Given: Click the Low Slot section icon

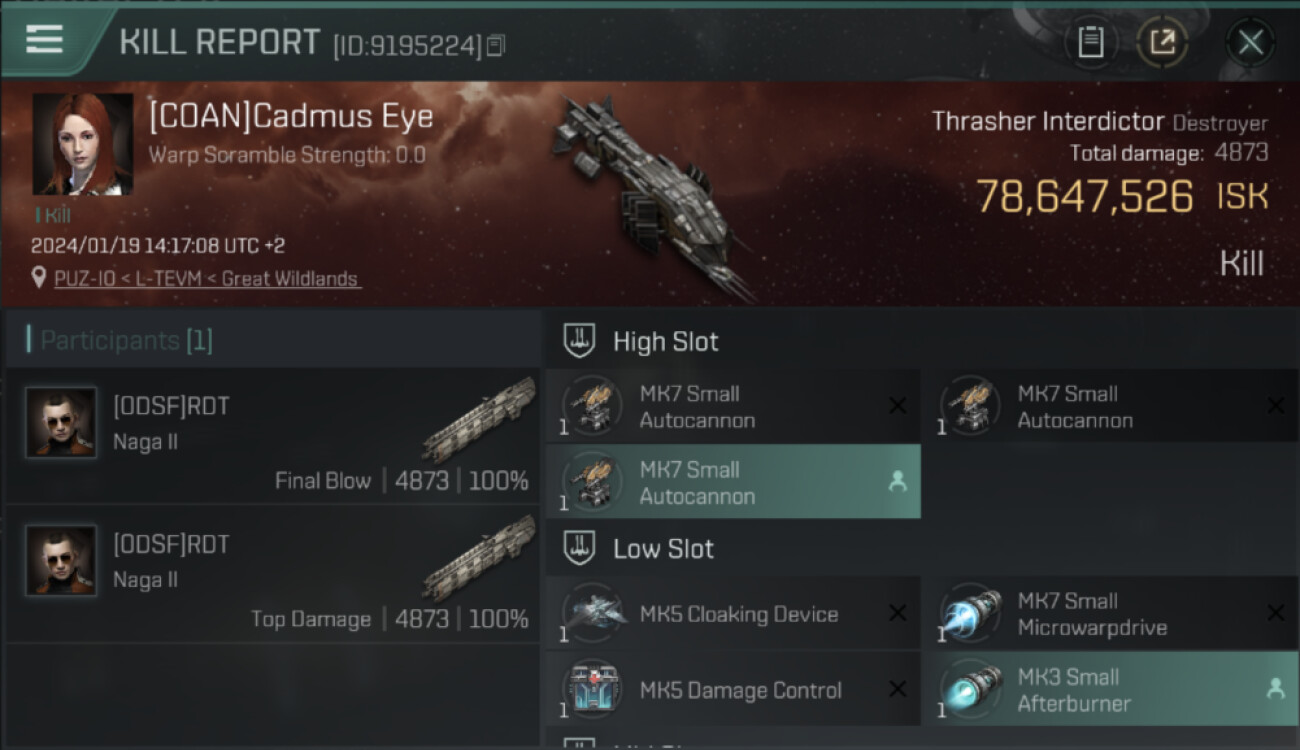Looking at the screenshot, I should [580, 548].
